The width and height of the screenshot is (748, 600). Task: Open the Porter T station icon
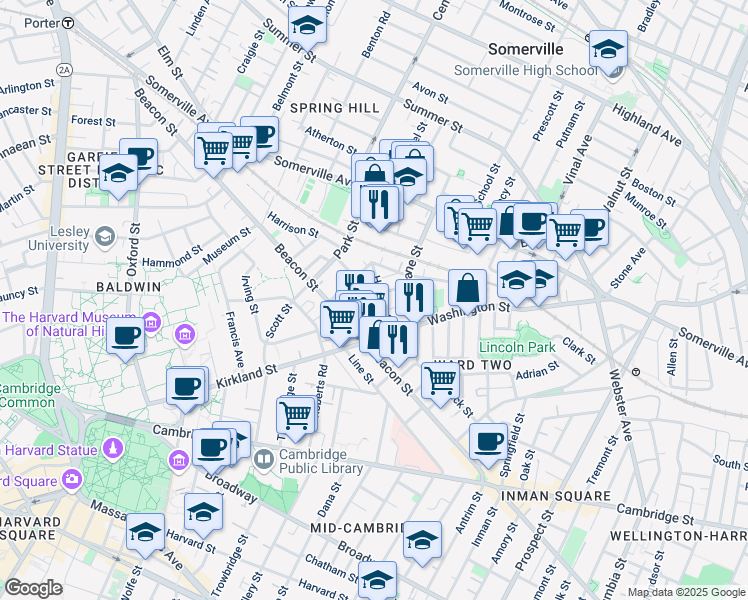[69, 23]
